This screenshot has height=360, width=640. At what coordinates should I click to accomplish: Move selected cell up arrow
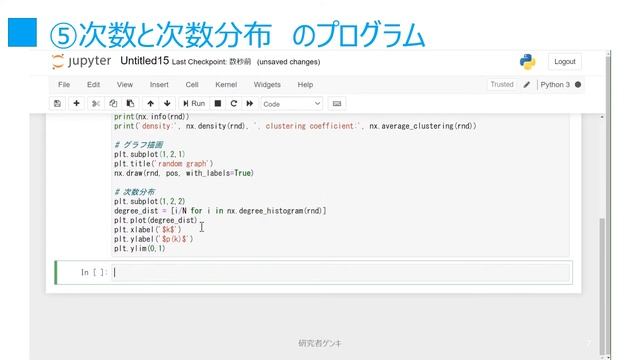pyautogui.click(x=151, y=104)
